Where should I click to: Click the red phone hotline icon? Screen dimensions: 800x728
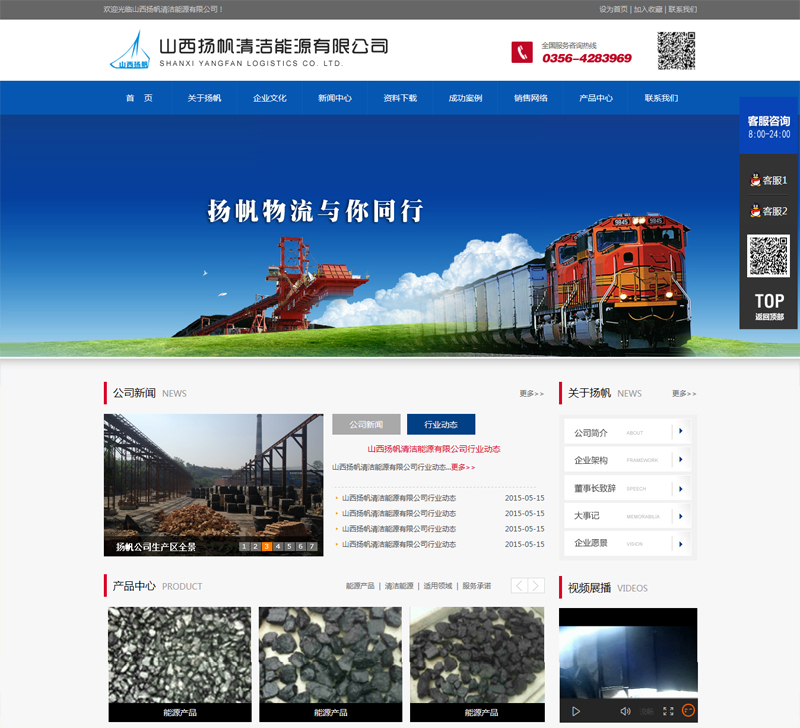tap(522, 52)
